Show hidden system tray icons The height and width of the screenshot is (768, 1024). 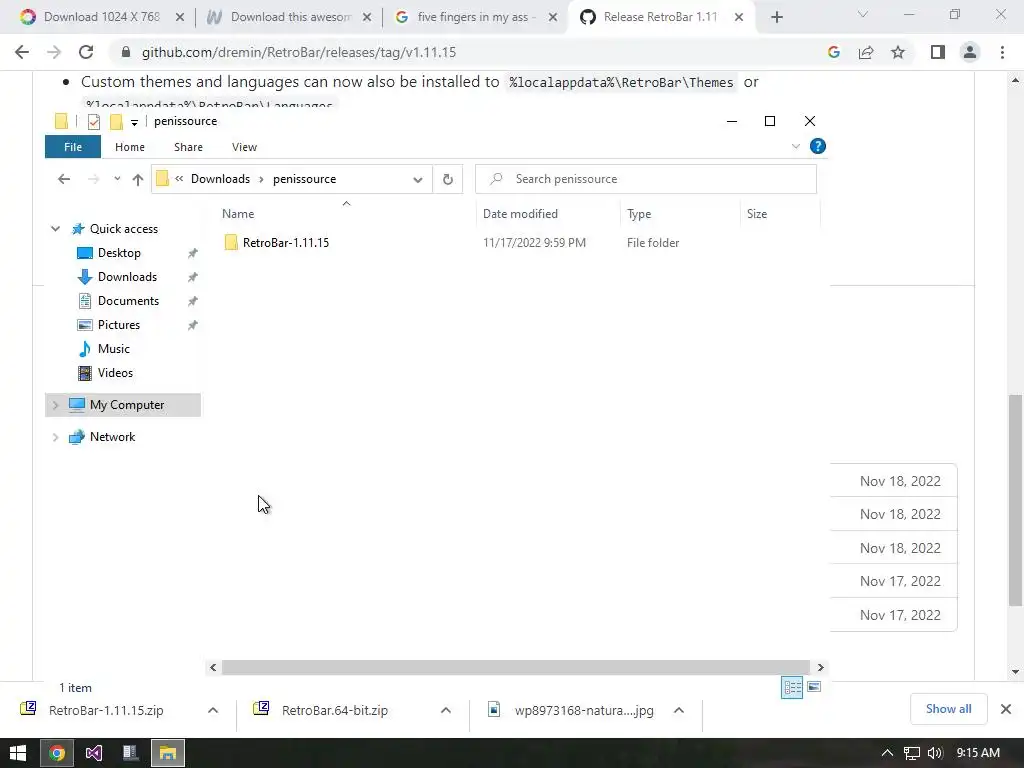[x=887, y=753]
